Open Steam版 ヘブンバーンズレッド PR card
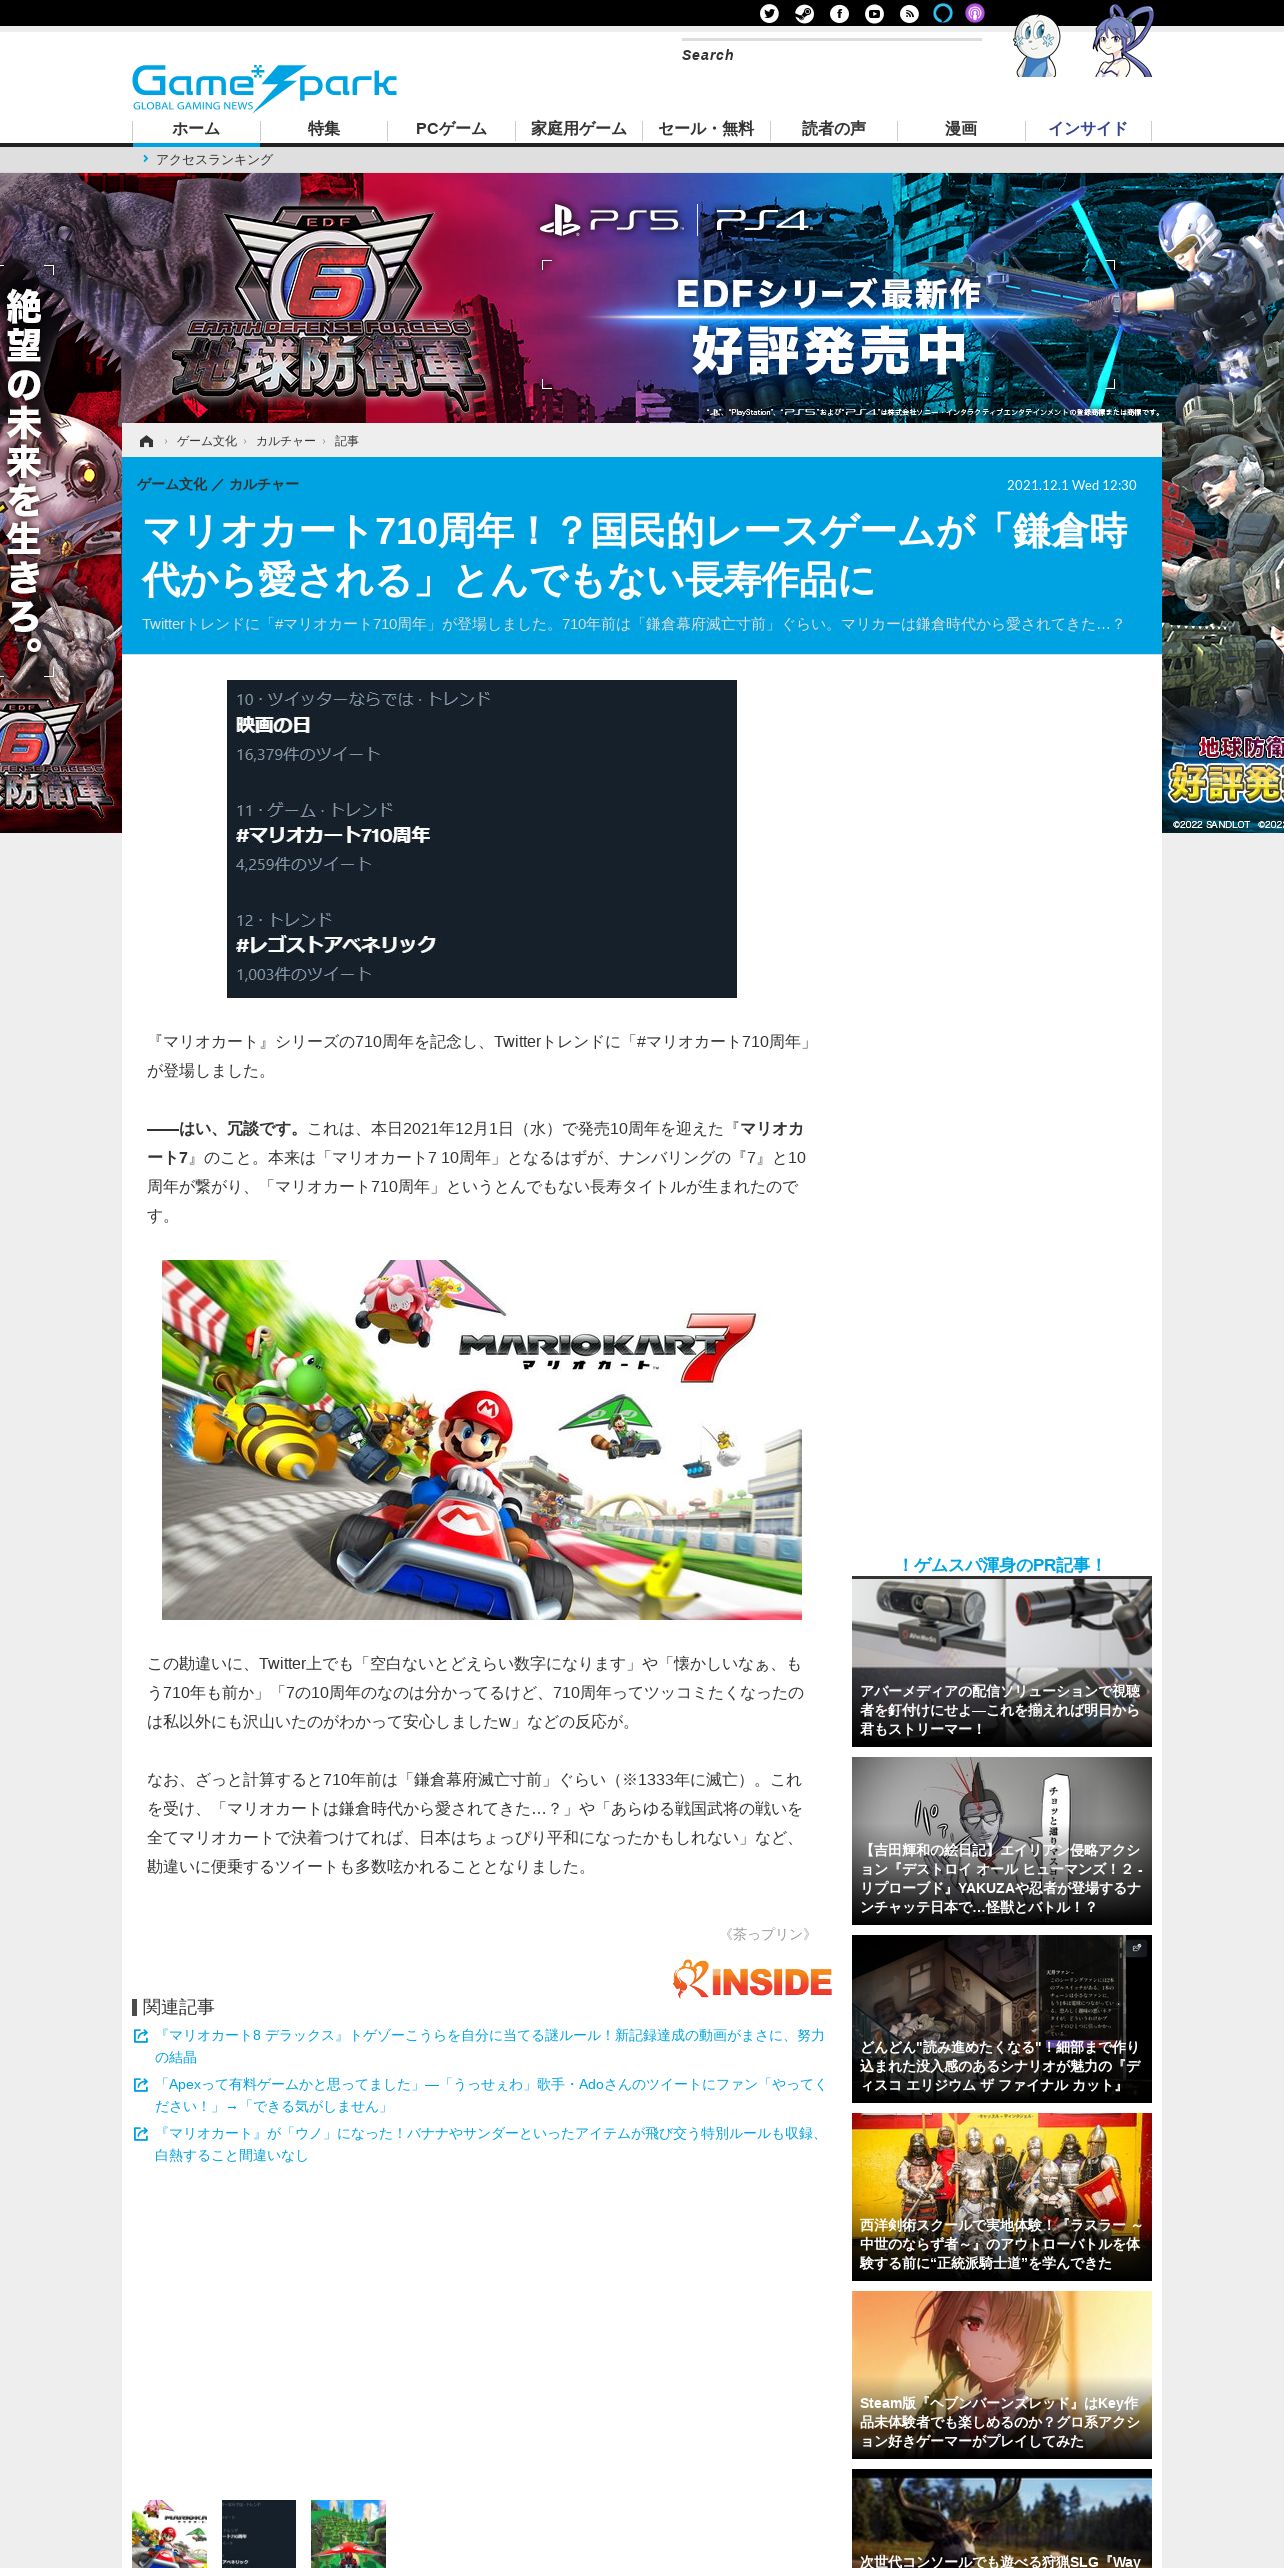 click(x=1002, y=2375)
